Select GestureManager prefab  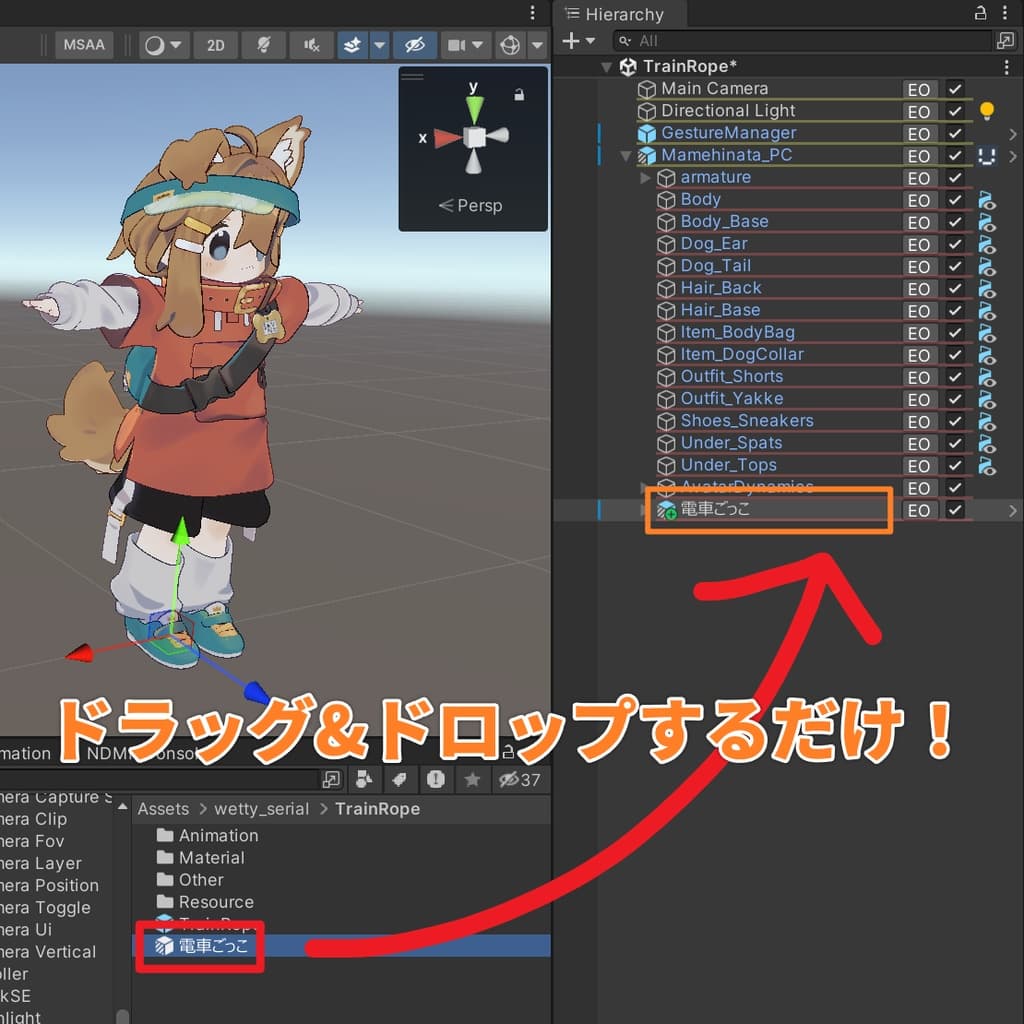[x=729, y=133]
